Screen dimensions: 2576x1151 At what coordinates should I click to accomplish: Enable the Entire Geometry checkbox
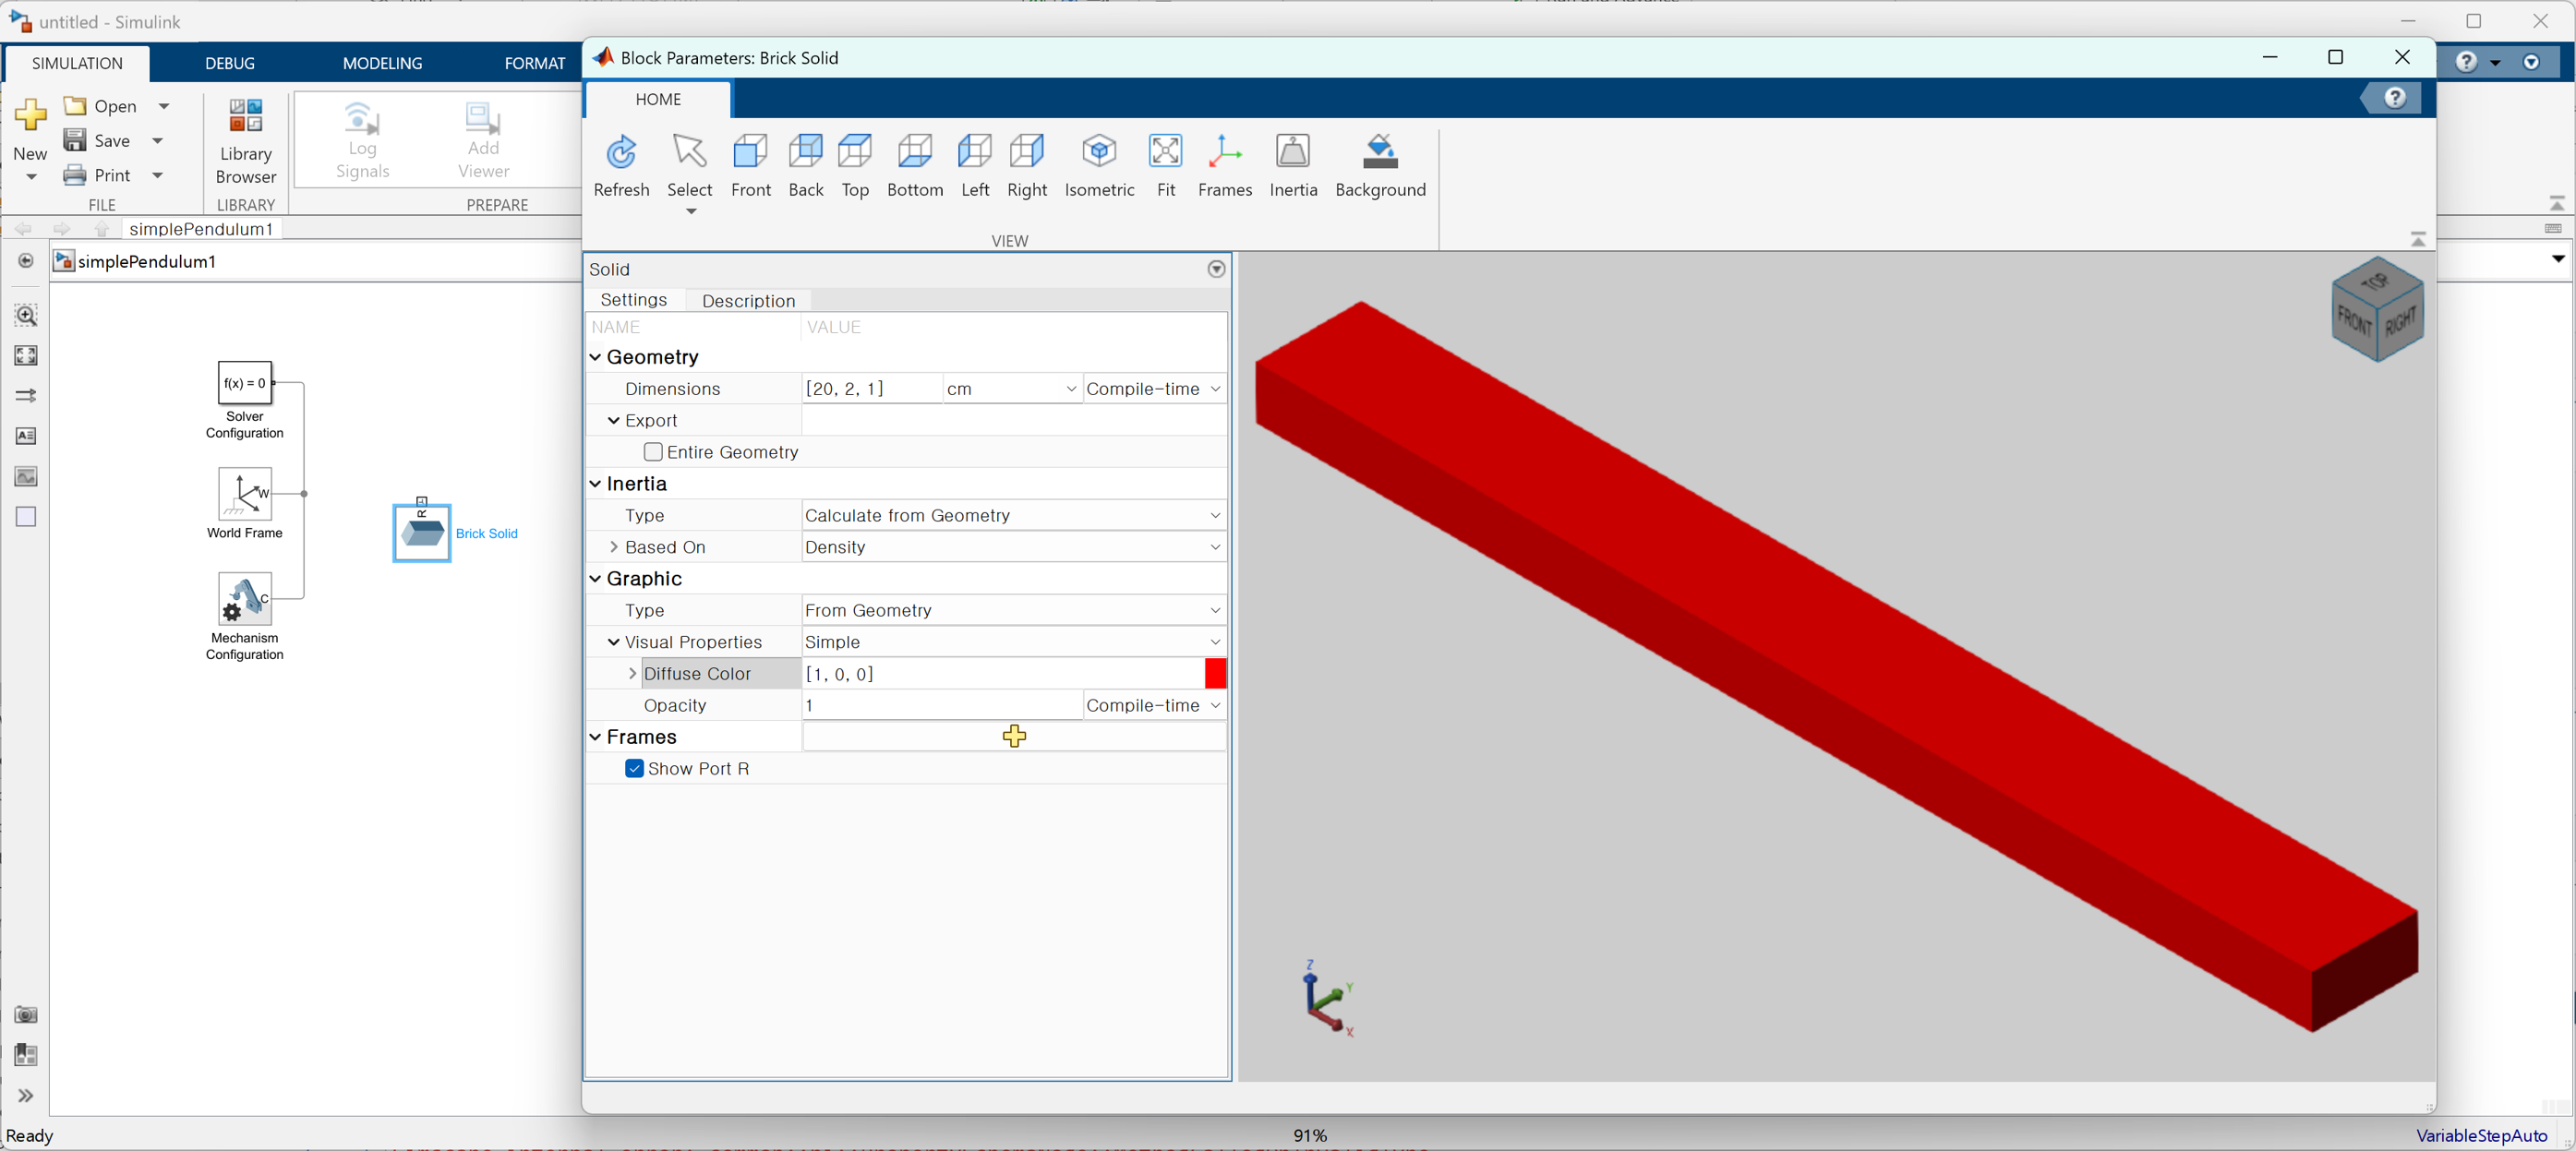(x=653, y=452)
